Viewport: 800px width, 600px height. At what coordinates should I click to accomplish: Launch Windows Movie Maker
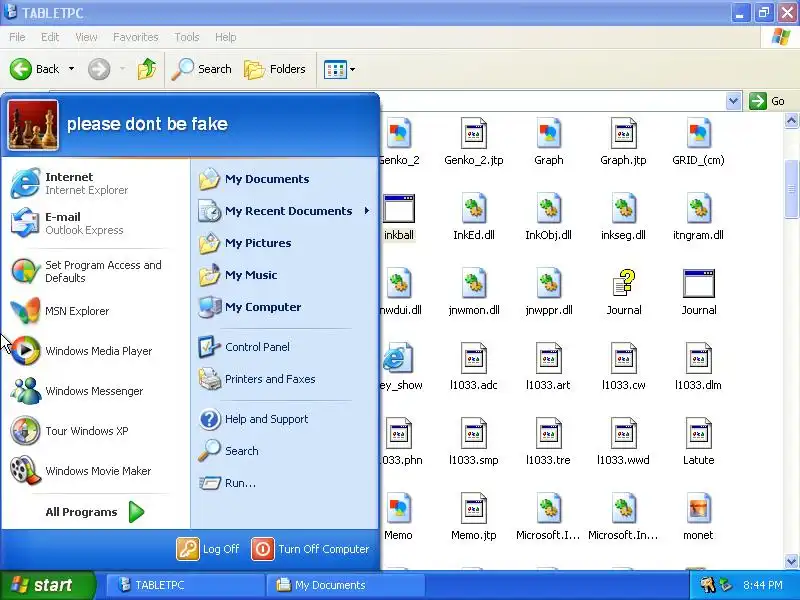[81, 470]
